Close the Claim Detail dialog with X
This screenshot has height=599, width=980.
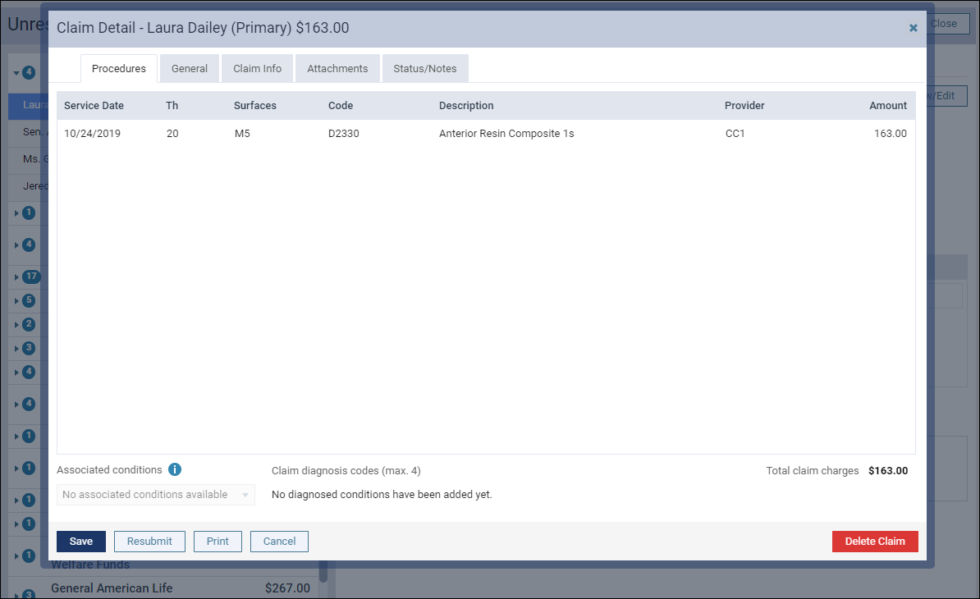[913, 28]
